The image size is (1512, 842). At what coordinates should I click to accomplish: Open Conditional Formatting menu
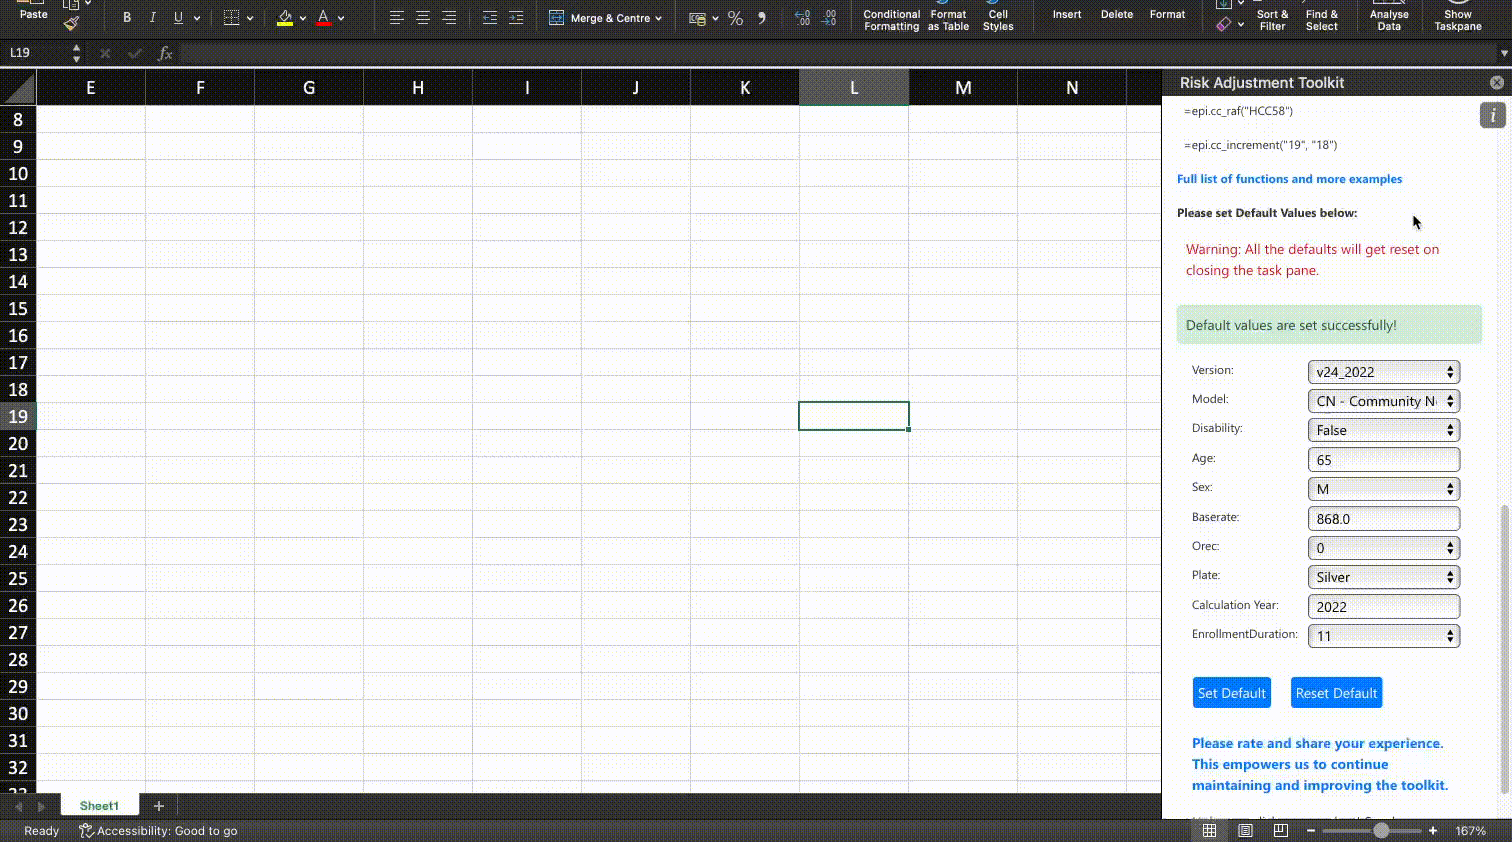point(891,18)
